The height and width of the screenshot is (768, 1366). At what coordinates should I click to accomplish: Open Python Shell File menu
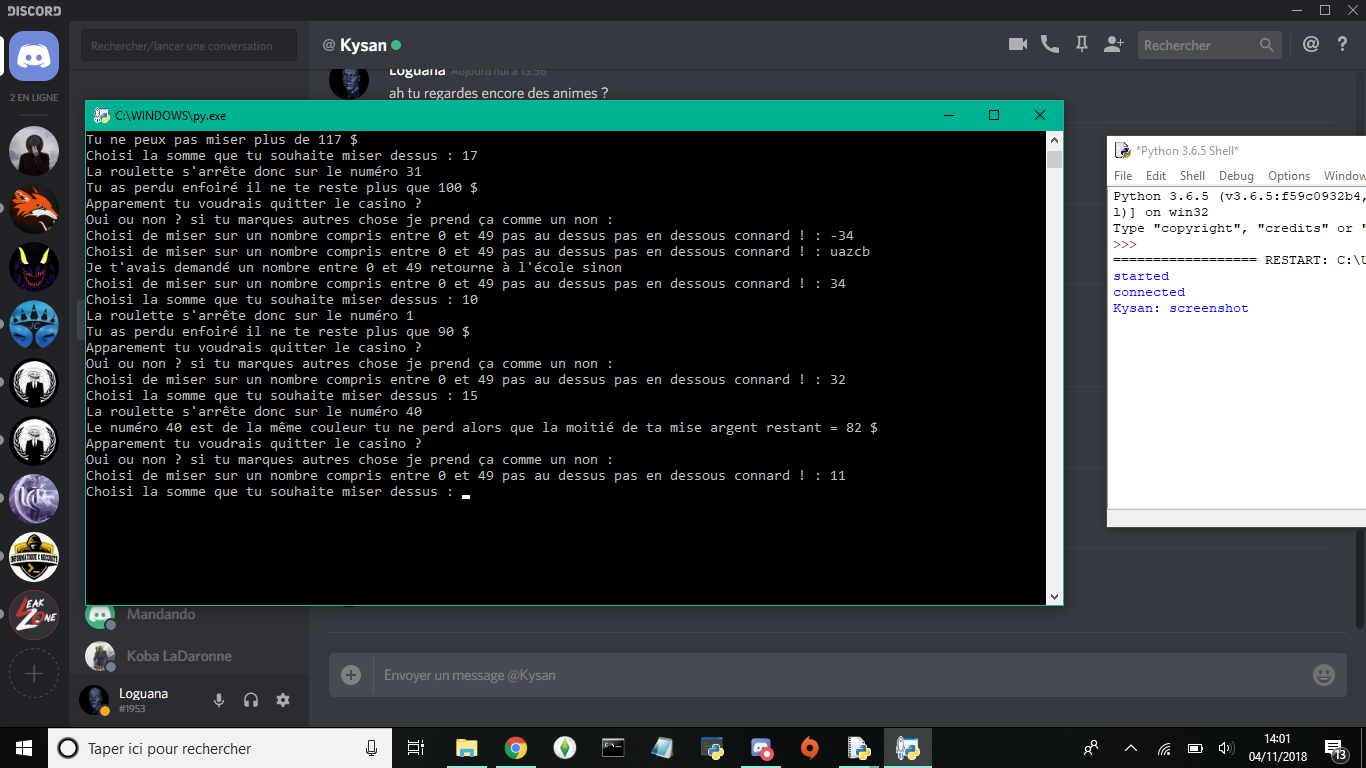[1123, 176]
